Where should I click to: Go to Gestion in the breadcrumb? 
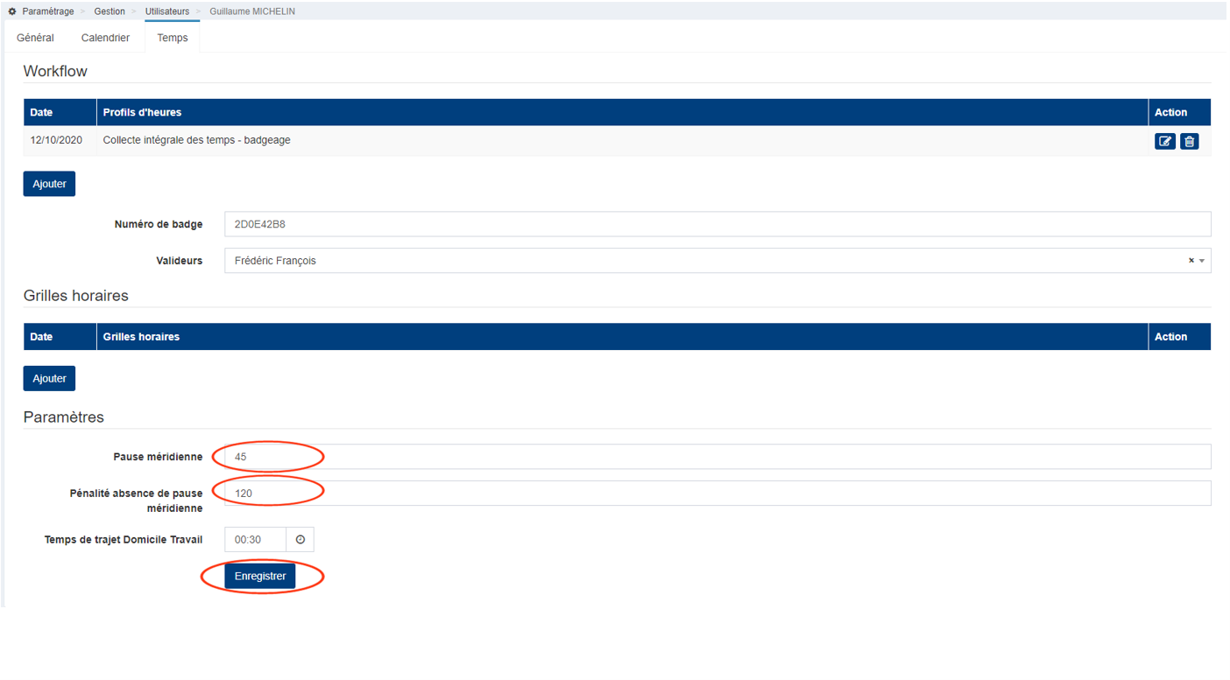110,12
